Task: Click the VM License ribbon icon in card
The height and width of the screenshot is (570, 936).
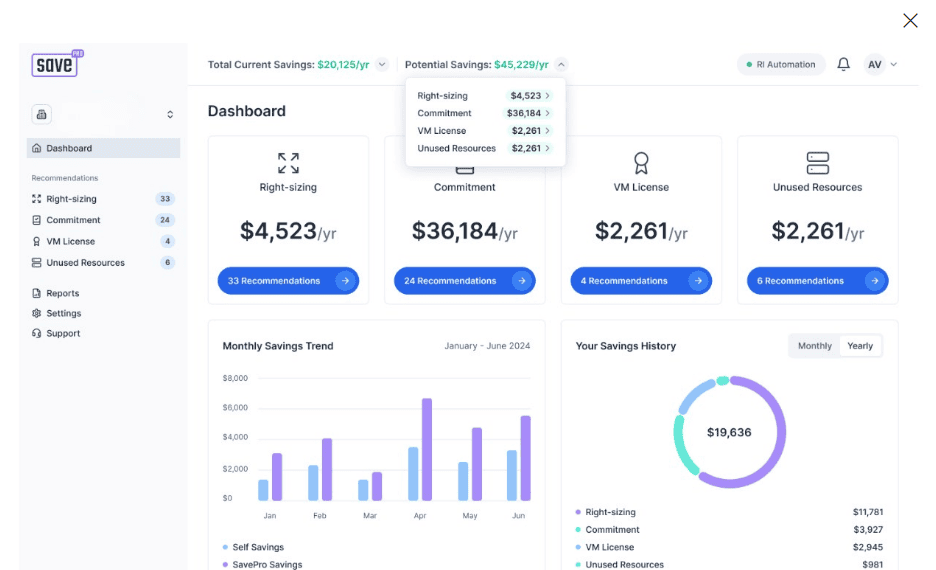Action: point(641,163)
